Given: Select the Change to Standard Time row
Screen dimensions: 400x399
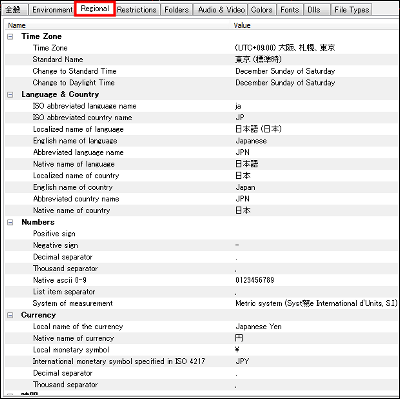Looking at the screenshot, I should coord(202,71).
